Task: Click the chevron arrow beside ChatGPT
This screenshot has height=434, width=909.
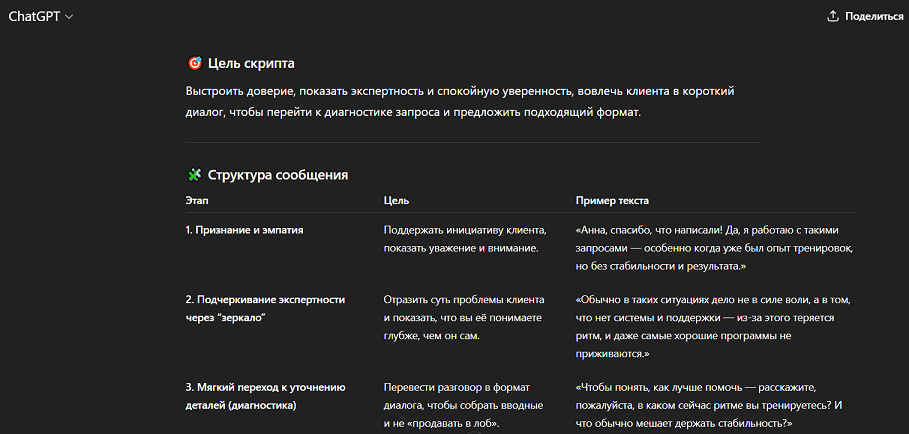Action: point(69,17)
